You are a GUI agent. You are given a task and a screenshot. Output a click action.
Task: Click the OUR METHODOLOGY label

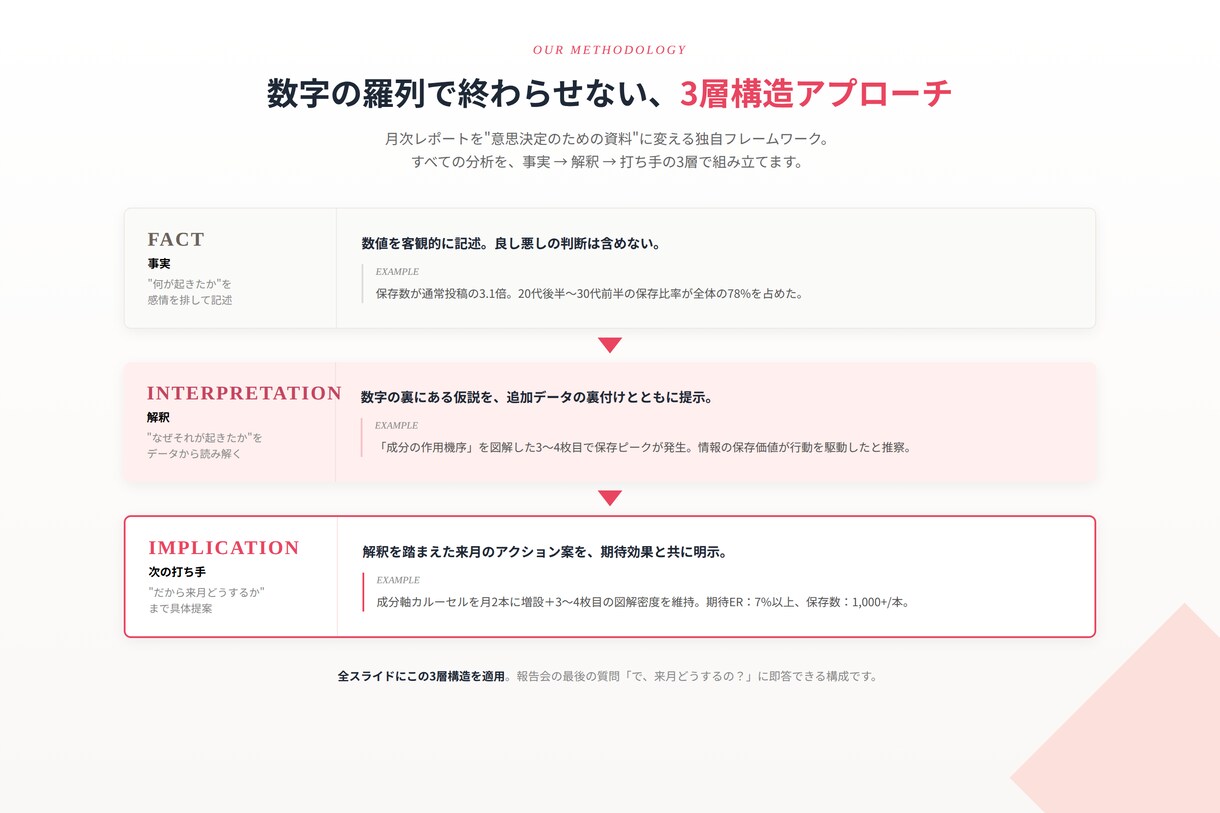click(x=610, y=50)
